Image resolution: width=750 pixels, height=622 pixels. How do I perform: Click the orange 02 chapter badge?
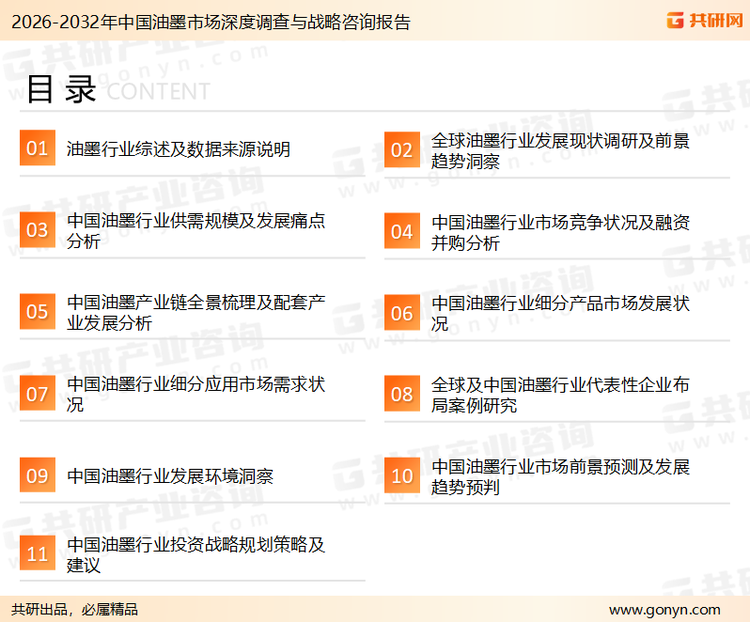coord(402,149)
